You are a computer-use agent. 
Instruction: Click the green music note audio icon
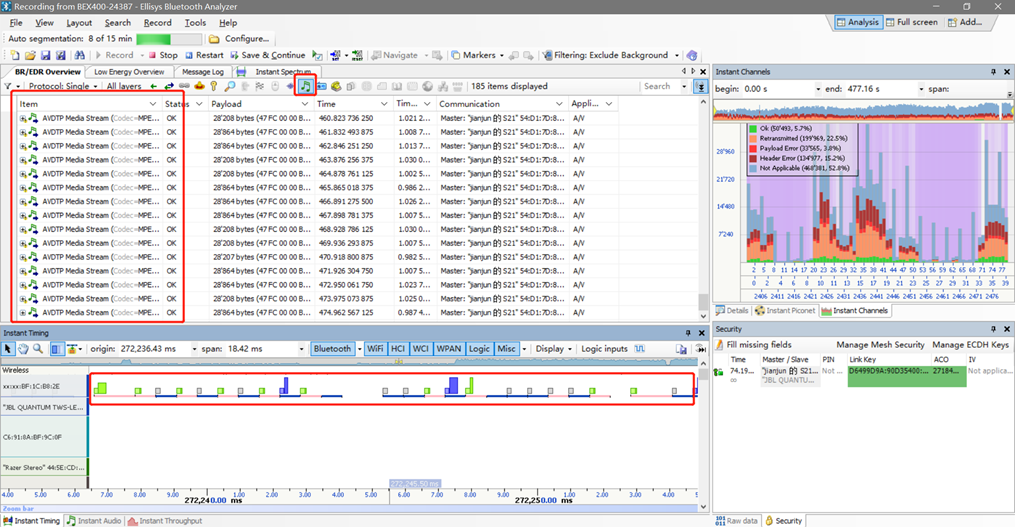305,86
